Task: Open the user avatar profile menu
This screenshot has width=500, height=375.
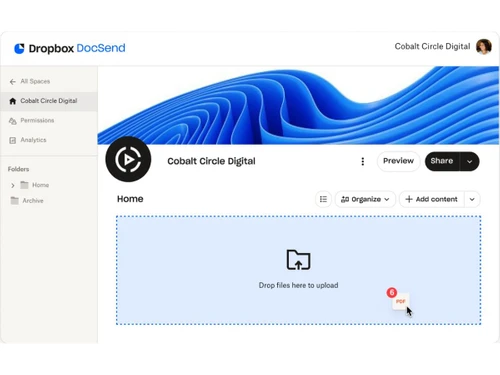Action: 484,47
